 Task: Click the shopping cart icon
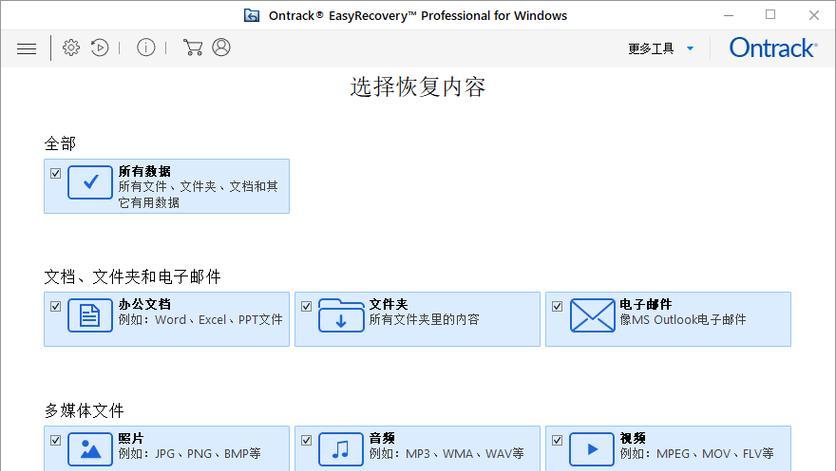coord(192,47)
